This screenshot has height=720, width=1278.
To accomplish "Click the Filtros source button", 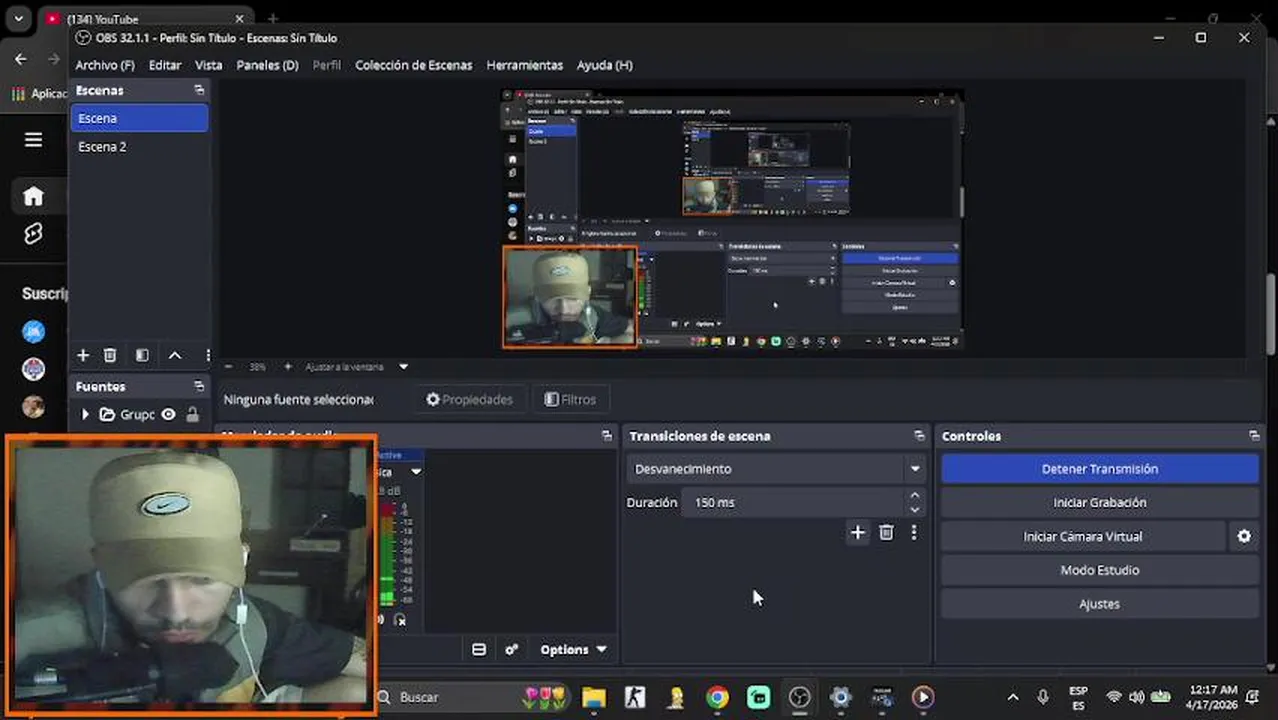I will point(570,399).
